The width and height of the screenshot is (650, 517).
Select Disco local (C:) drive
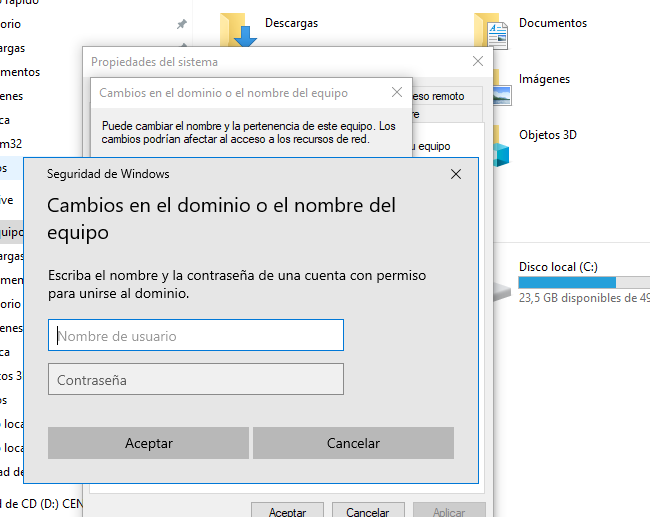tap(558, 267)
